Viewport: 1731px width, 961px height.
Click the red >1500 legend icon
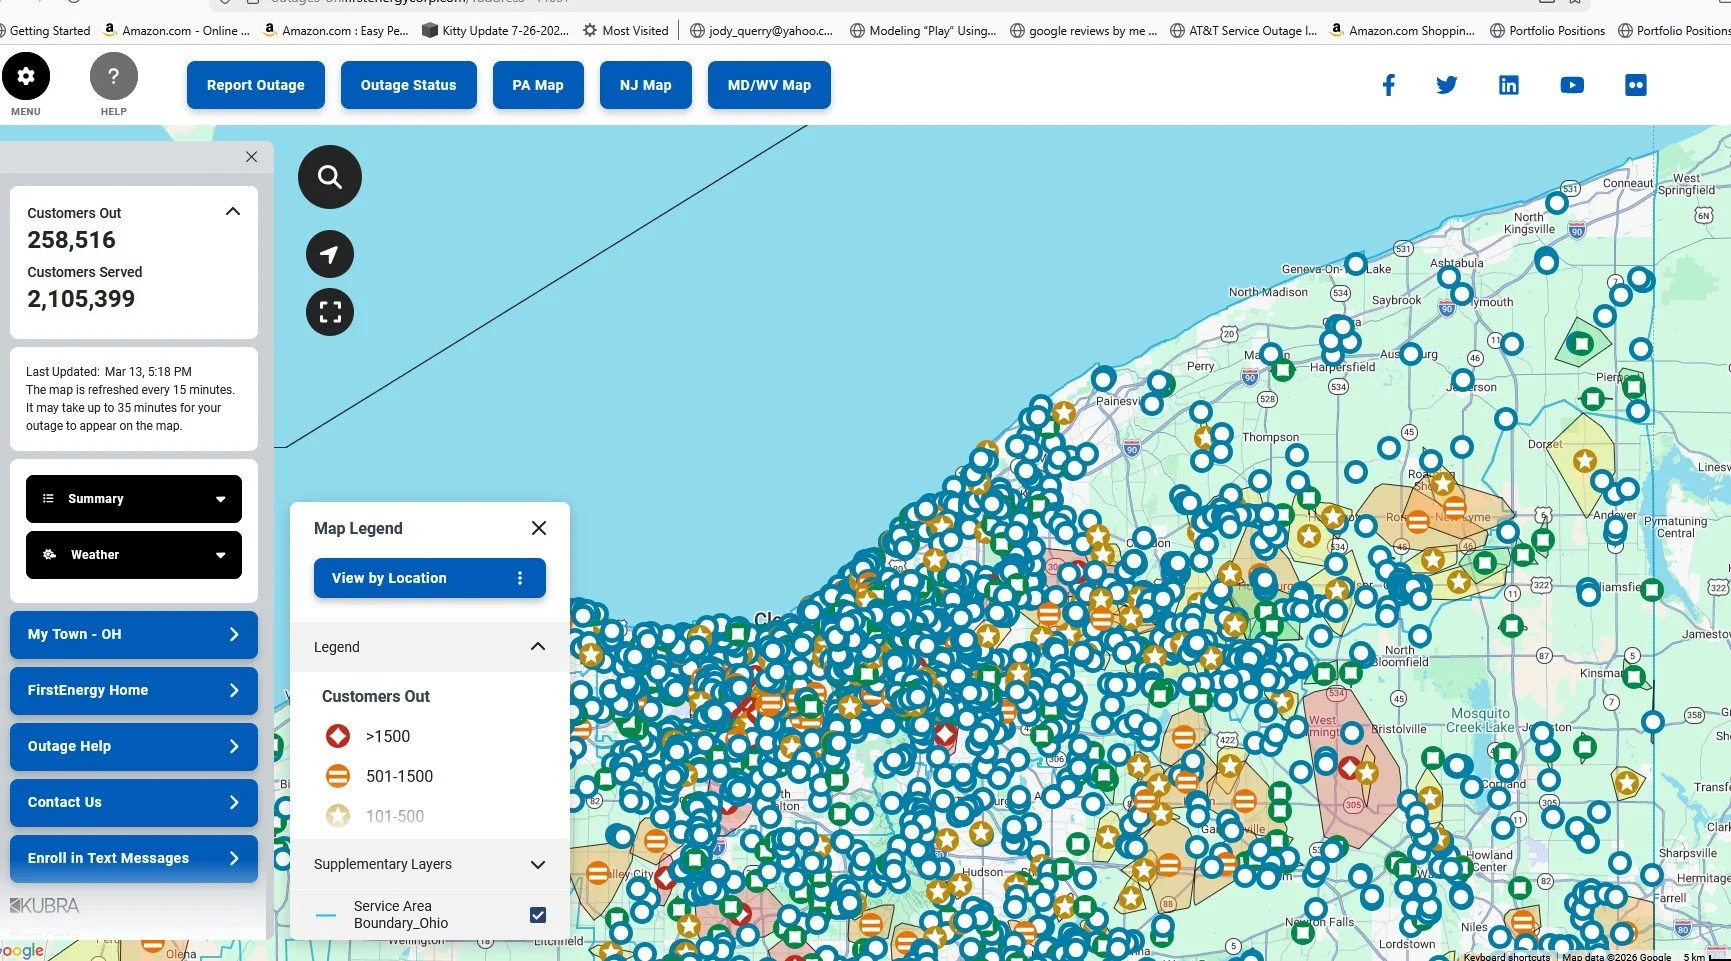338,736
